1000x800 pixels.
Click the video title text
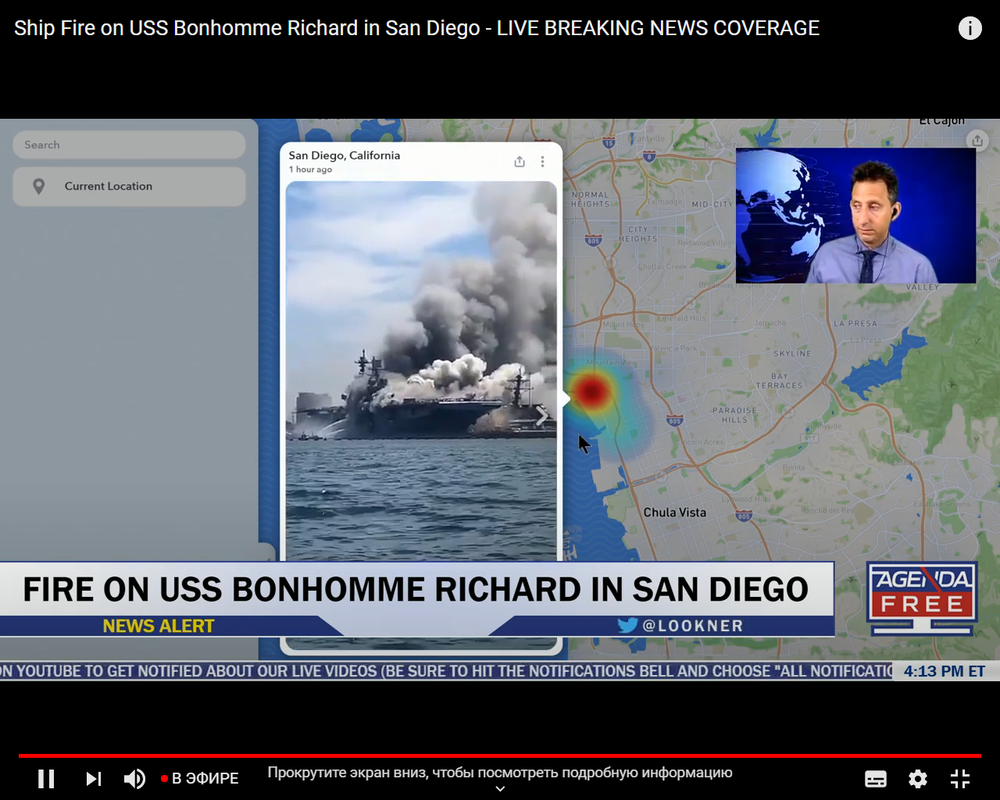click(416, 28)
